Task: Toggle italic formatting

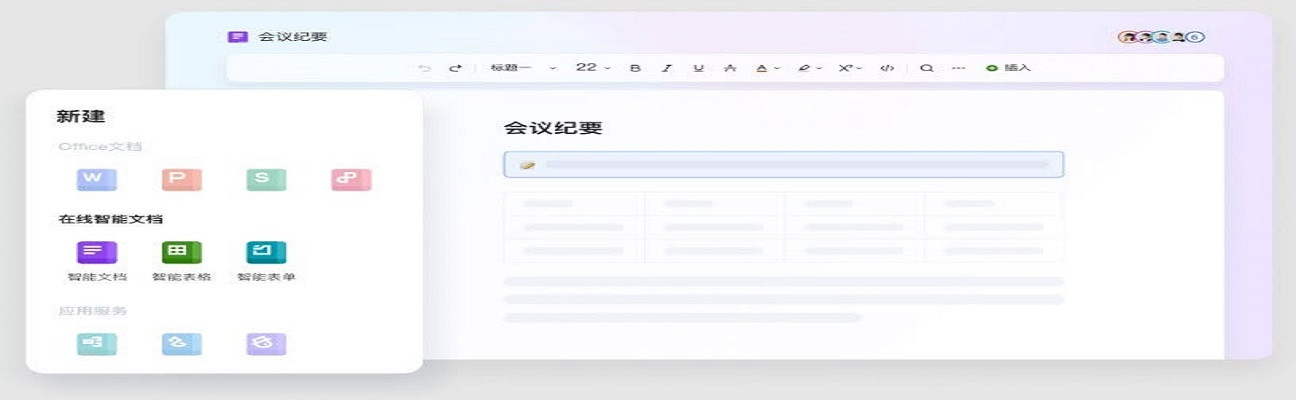Action: coord(666,68)
